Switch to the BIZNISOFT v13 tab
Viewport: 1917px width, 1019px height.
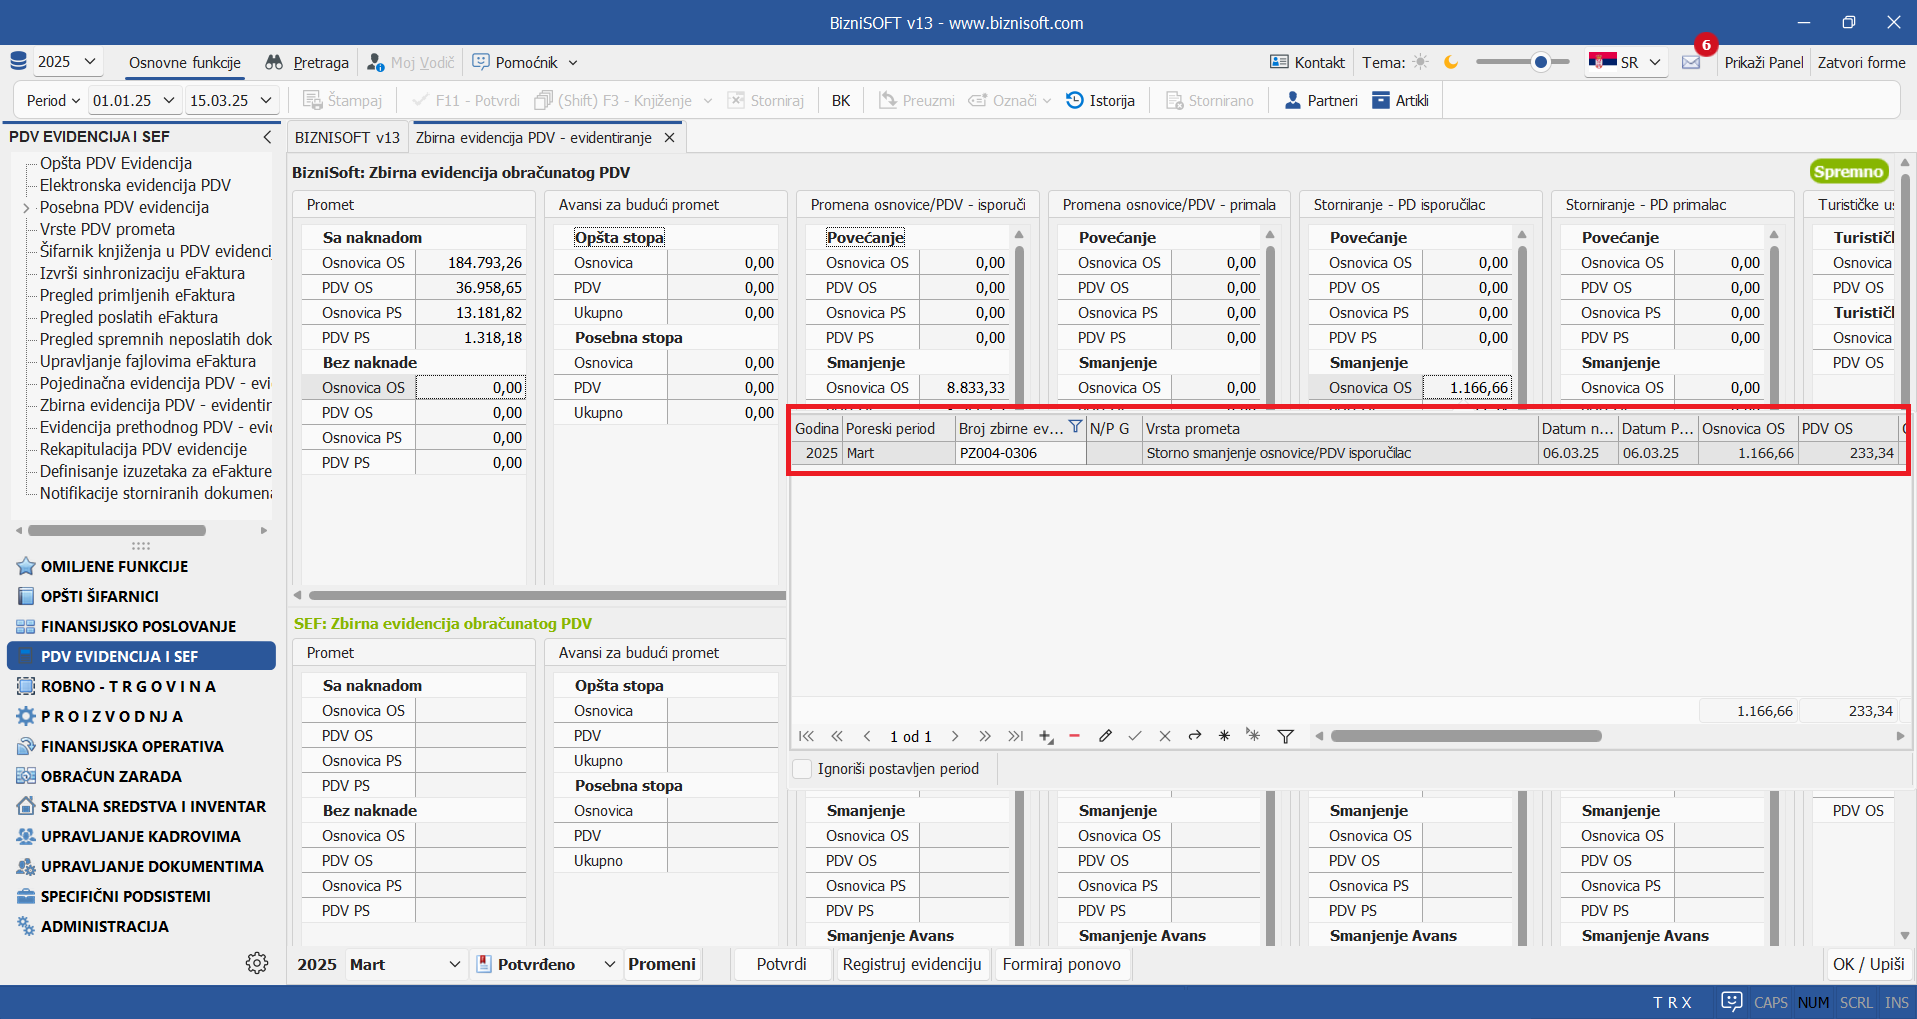347,138
